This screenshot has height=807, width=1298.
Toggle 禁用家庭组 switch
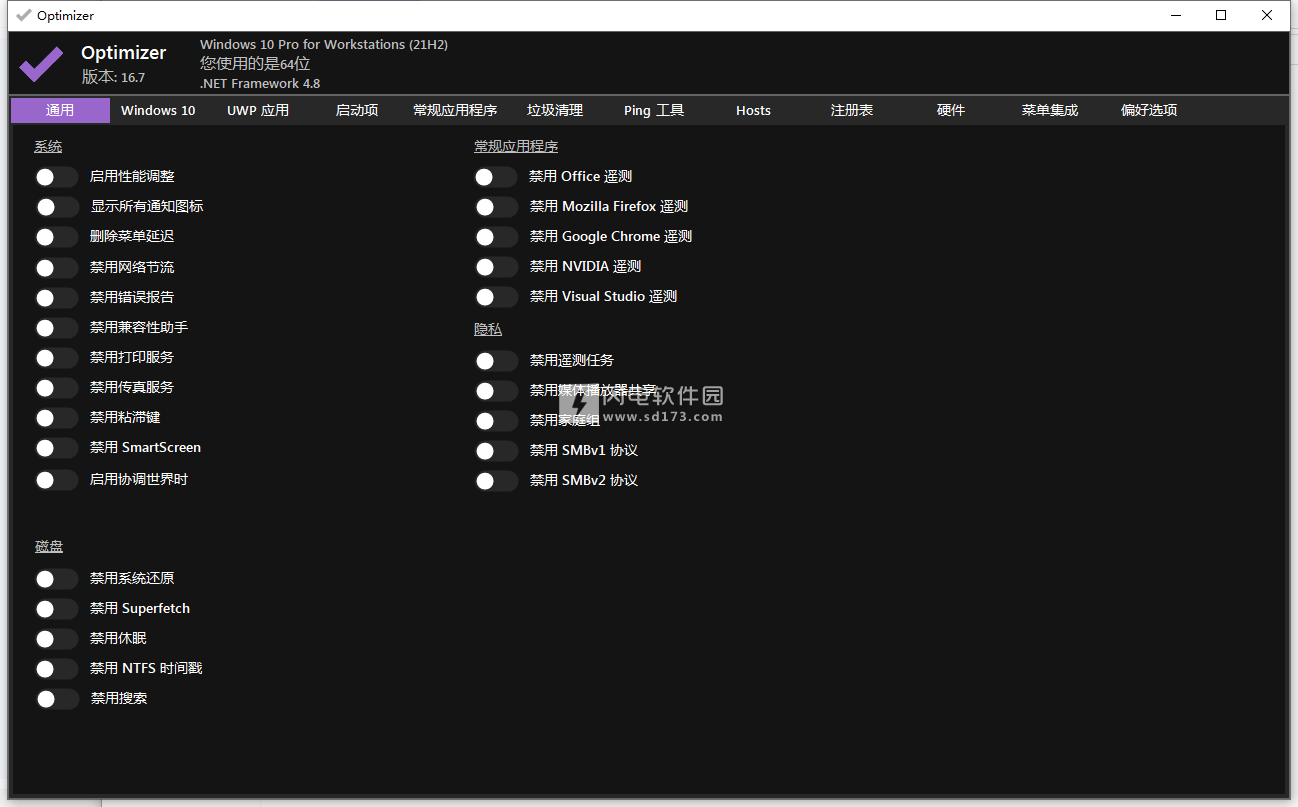coord(496,421)
